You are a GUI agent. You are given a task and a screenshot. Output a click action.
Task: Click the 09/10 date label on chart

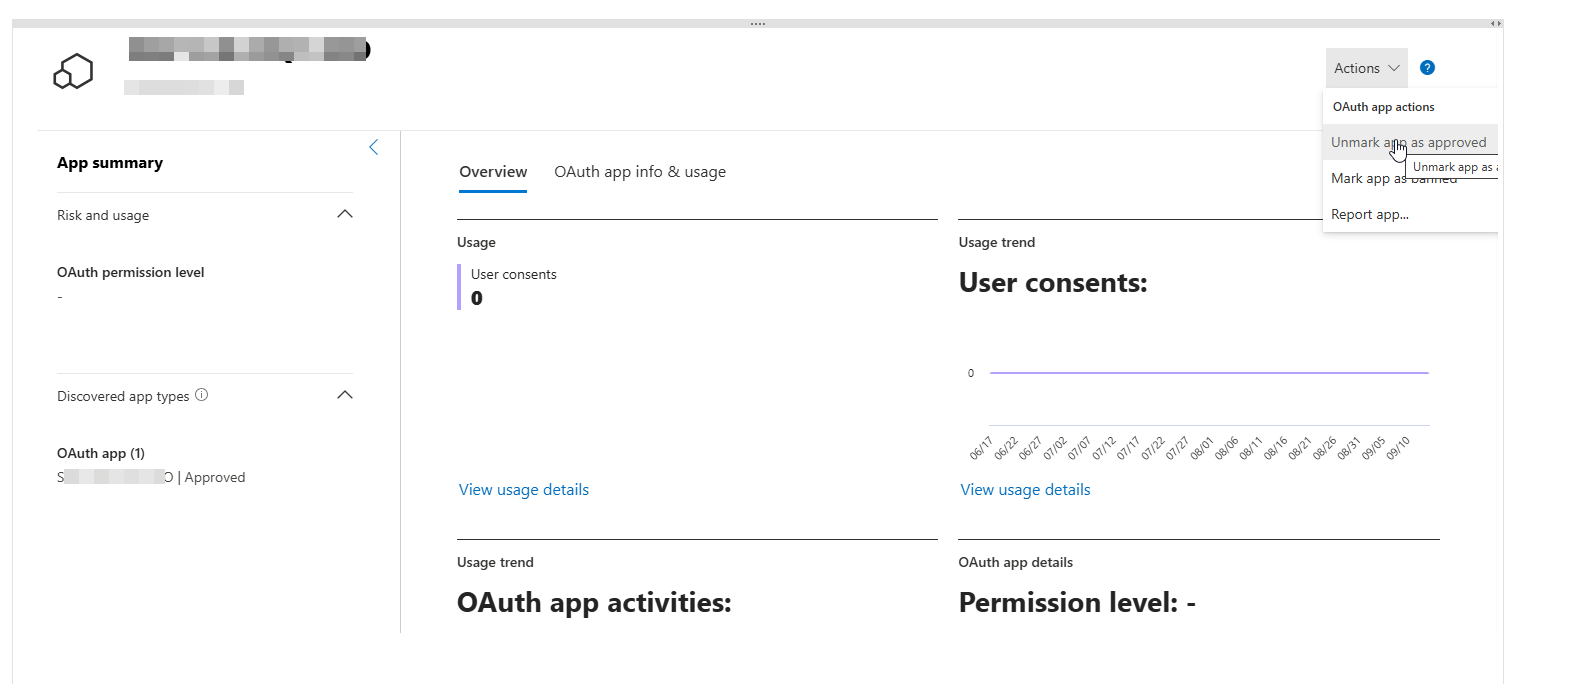coord(1399,447)
